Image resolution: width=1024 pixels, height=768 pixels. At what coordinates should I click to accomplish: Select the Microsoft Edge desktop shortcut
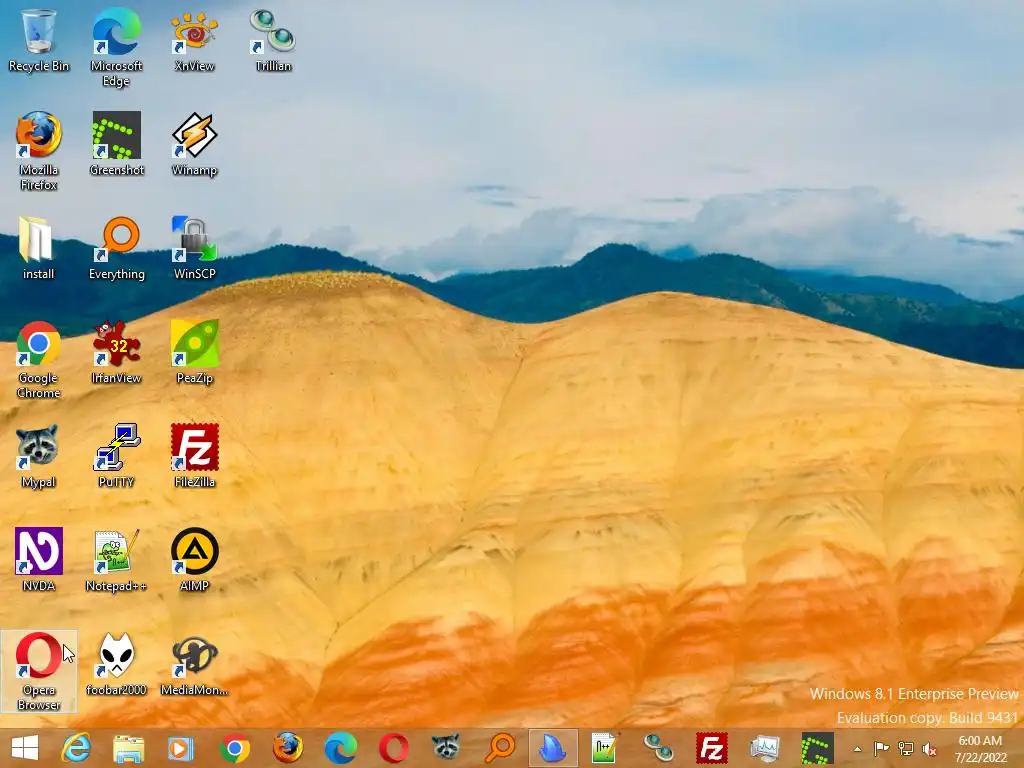pyautogui.click(x=116, y=48)
